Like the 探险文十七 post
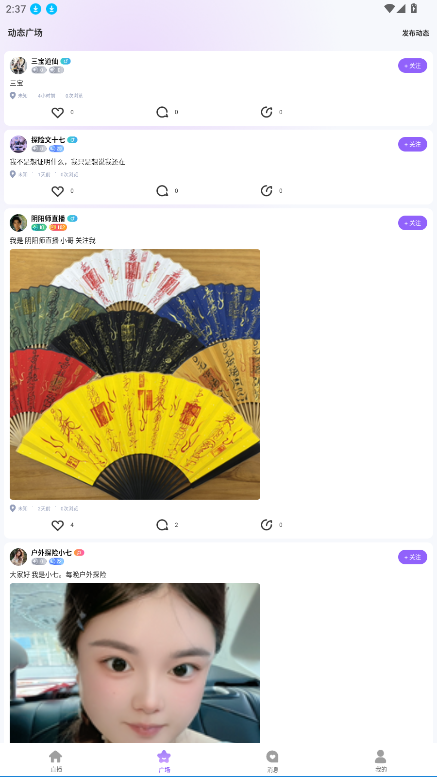Image resolution: width=437 pixels, height=777 pixels. tap(58, 191)
